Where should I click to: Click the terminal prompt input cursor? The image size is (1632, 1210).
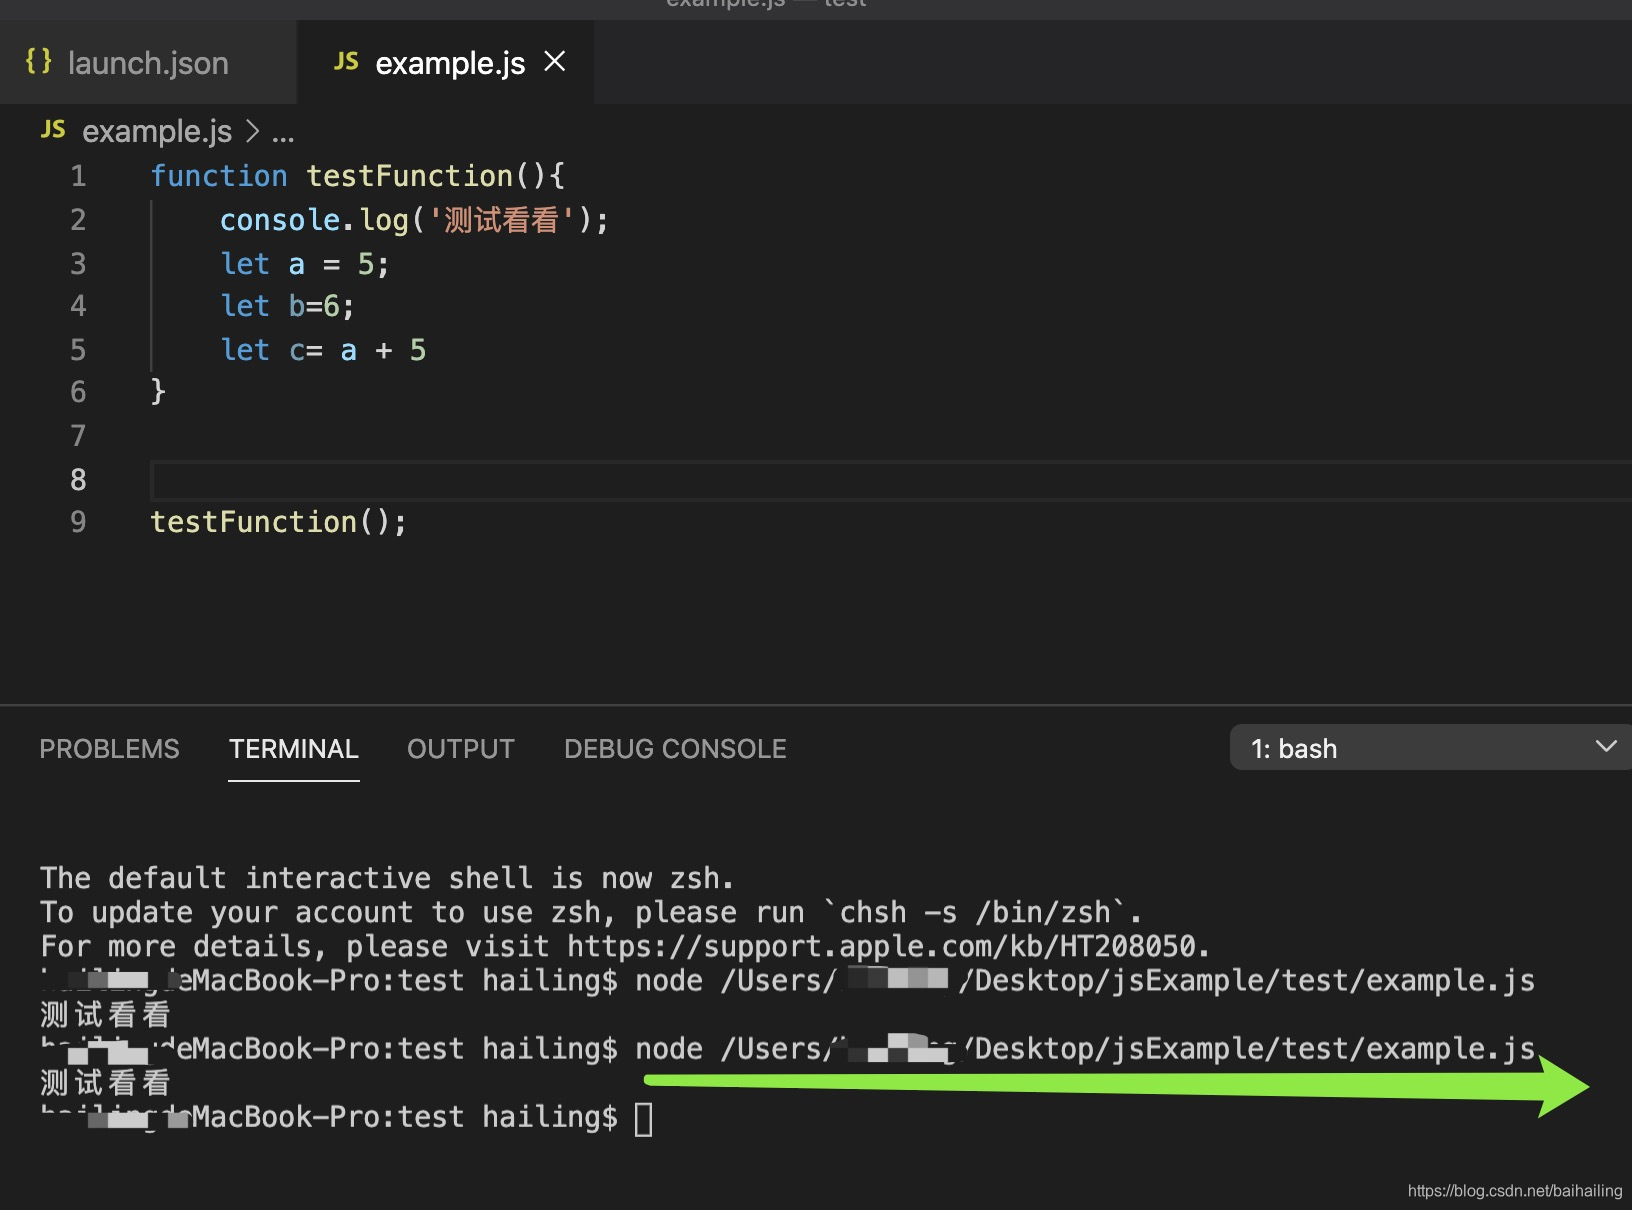pyautogui.click(x=644, y=1117)
